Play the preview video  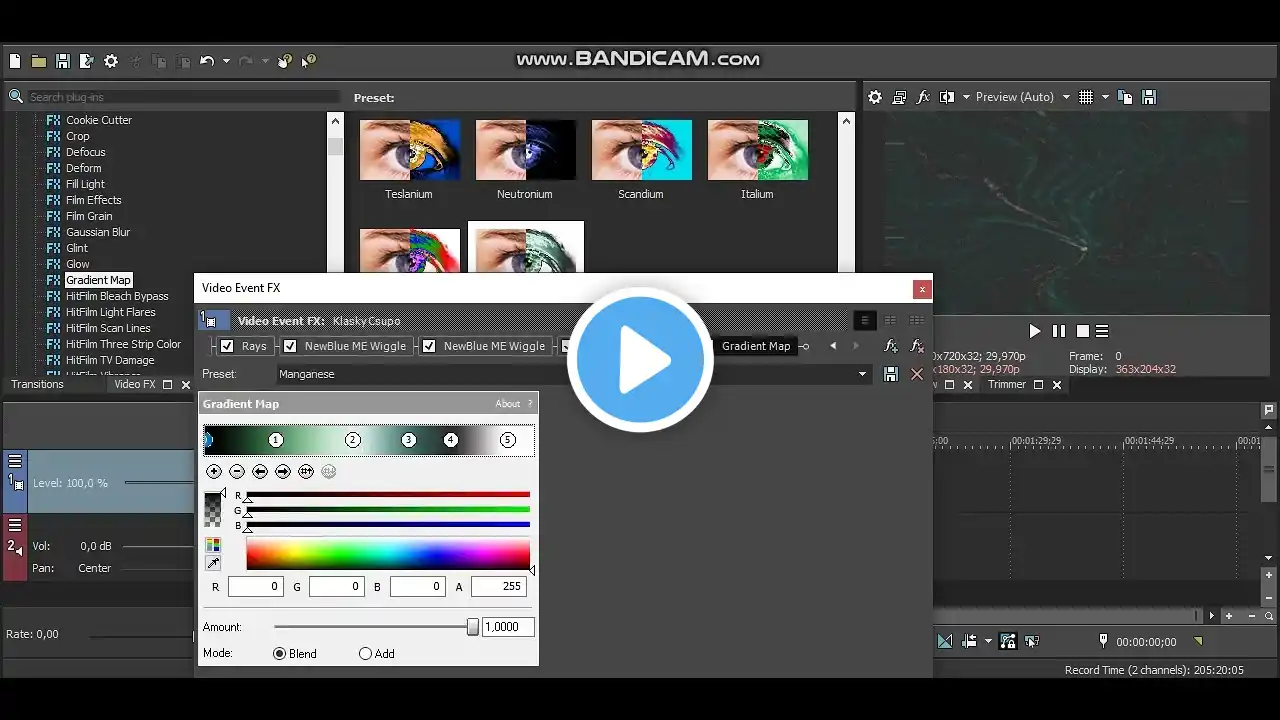click(x=1035, y=331)
